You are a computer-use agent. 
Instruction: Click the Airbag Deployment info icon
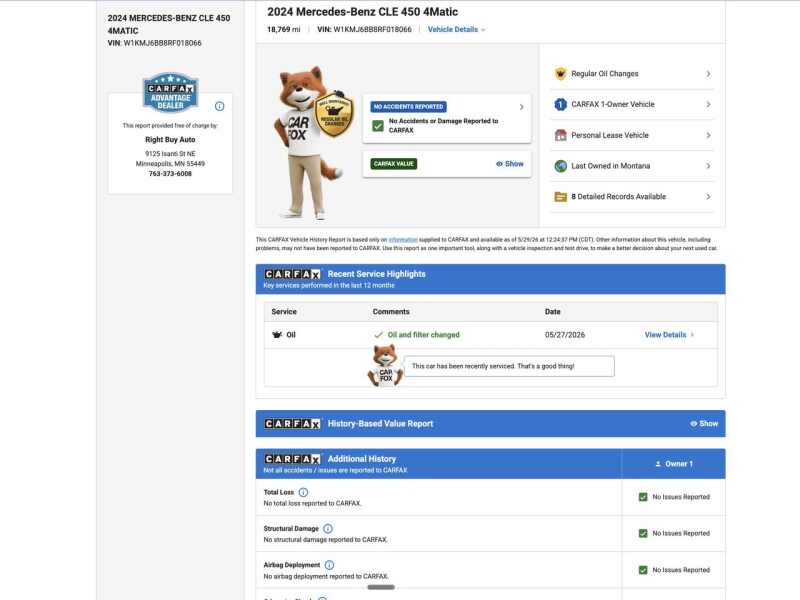tap(329, 565)
